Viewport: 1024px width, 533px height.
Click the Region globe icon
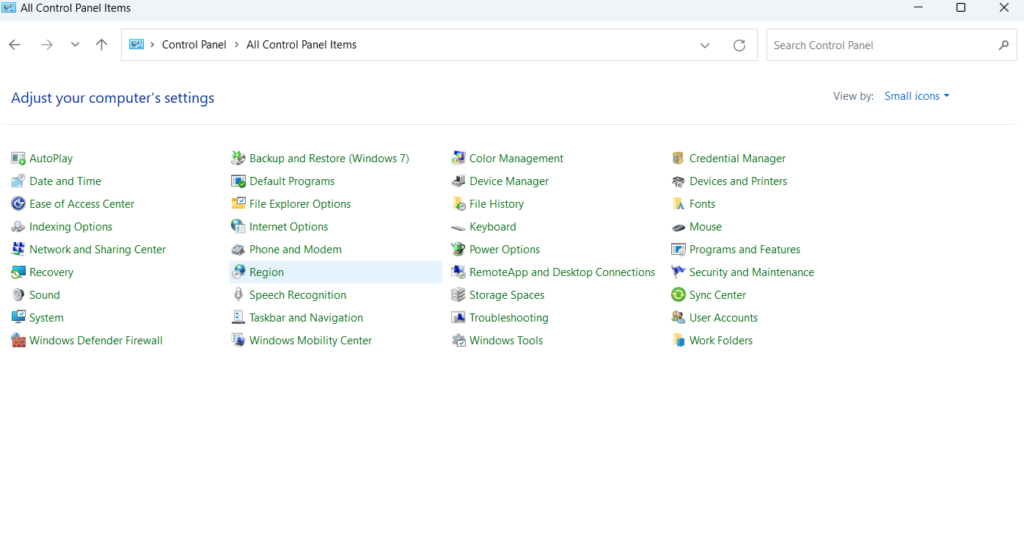pos(238,272)
